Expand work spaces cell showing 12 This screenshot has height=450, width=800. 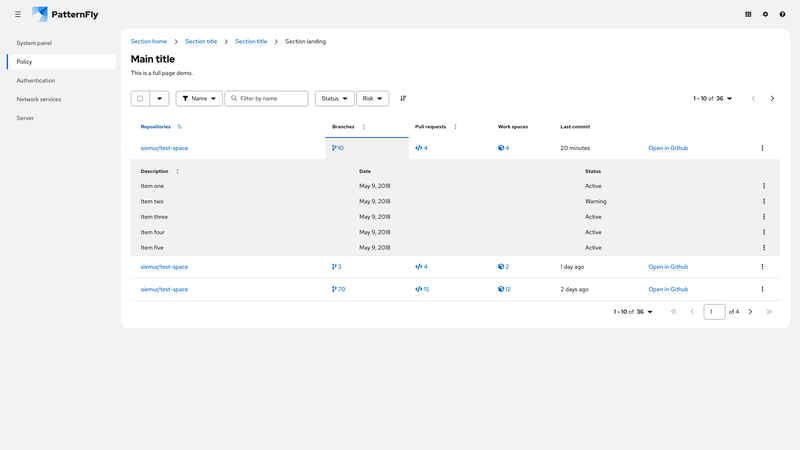tap(504, 289)
